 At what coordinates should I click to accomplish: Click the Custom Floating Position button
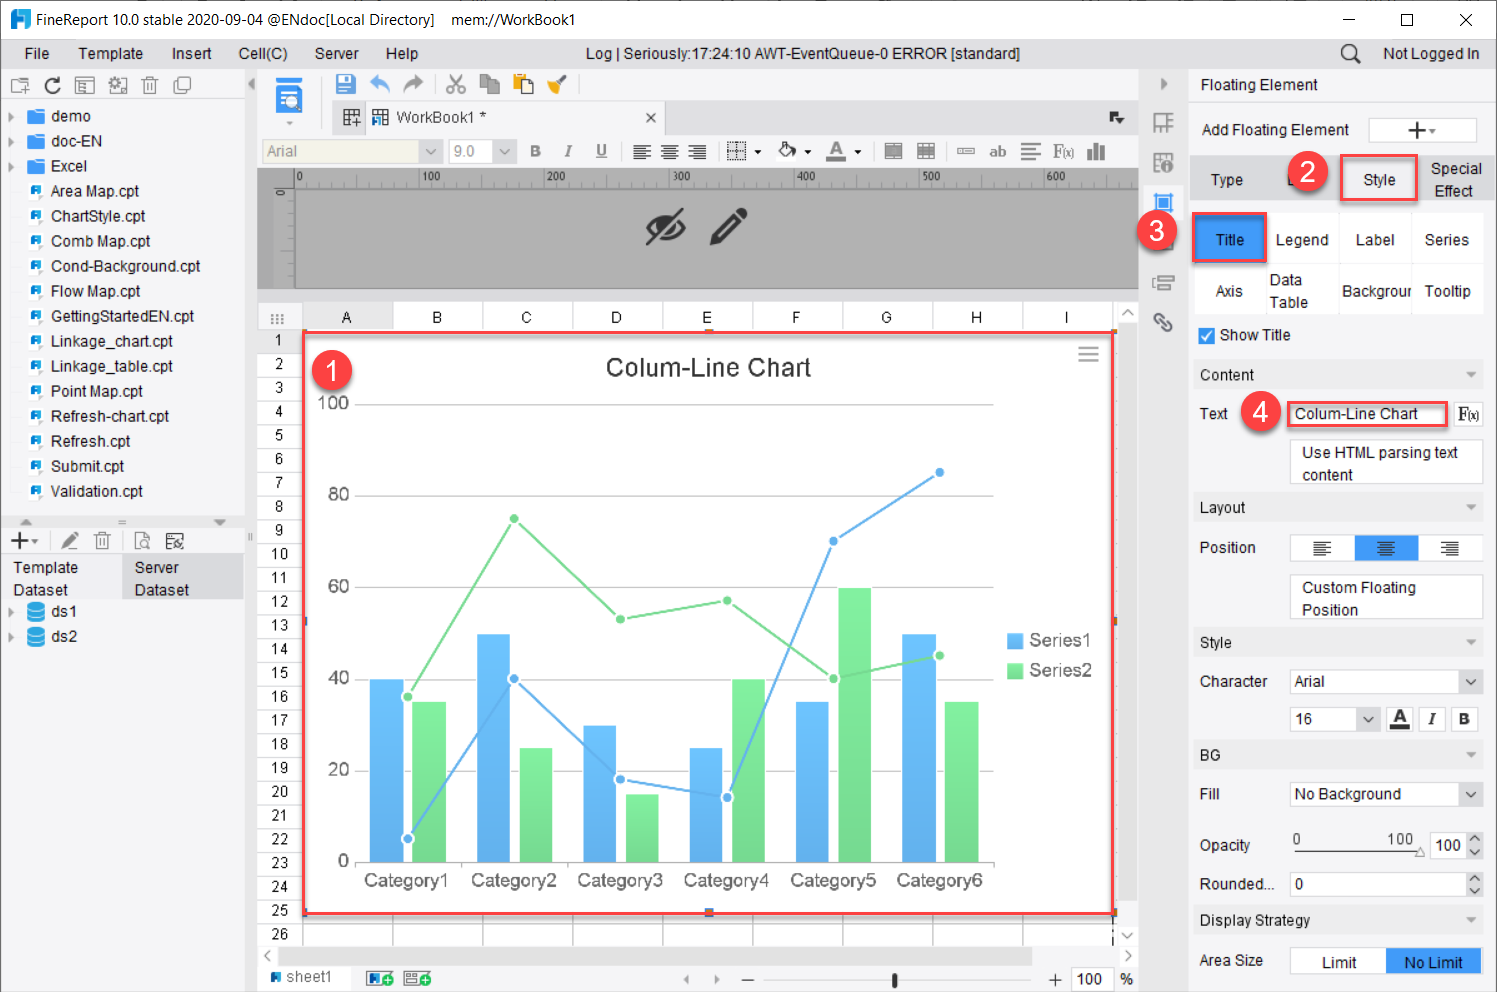point(1385,597)
